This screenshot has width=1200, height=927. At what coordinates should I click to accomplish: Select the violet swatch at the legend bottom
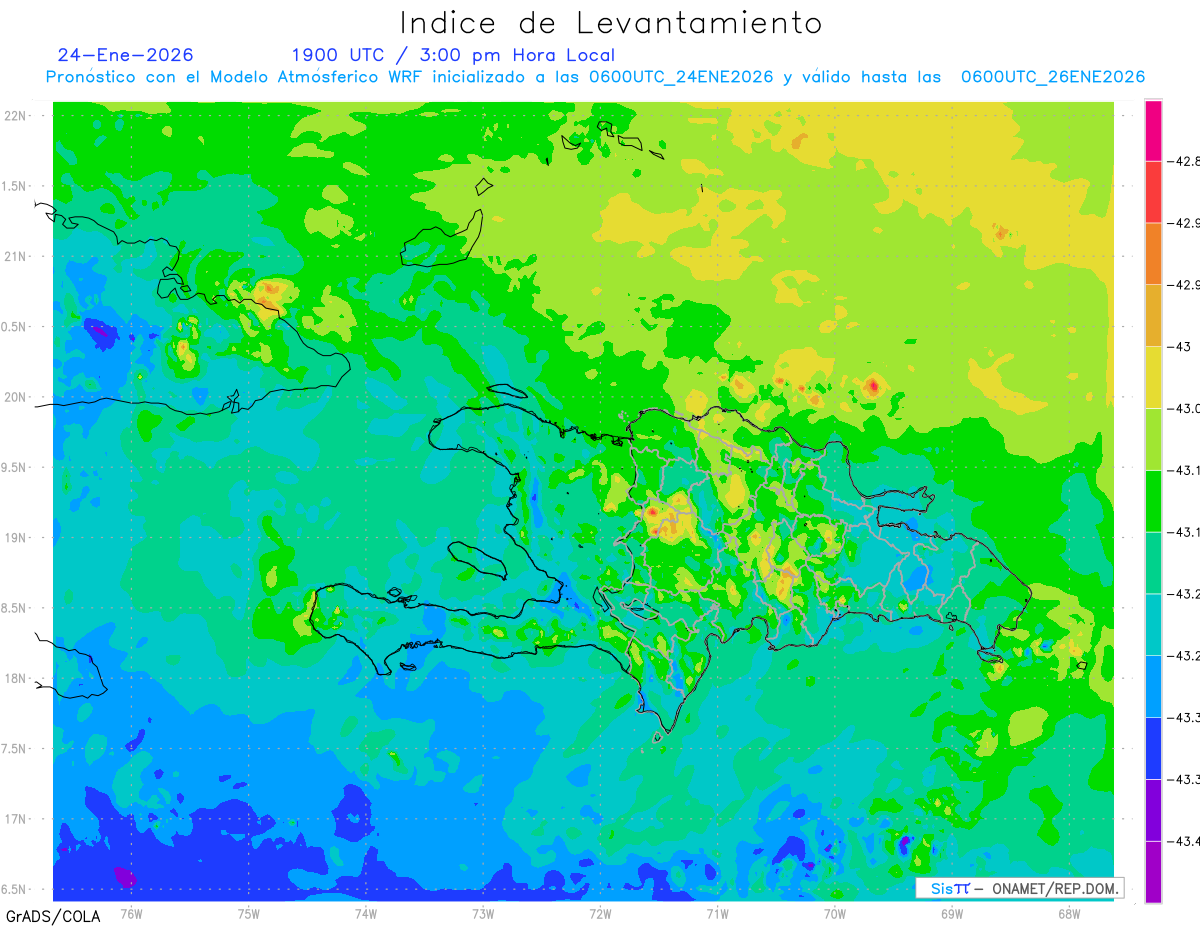click(x=1153, y=872)
